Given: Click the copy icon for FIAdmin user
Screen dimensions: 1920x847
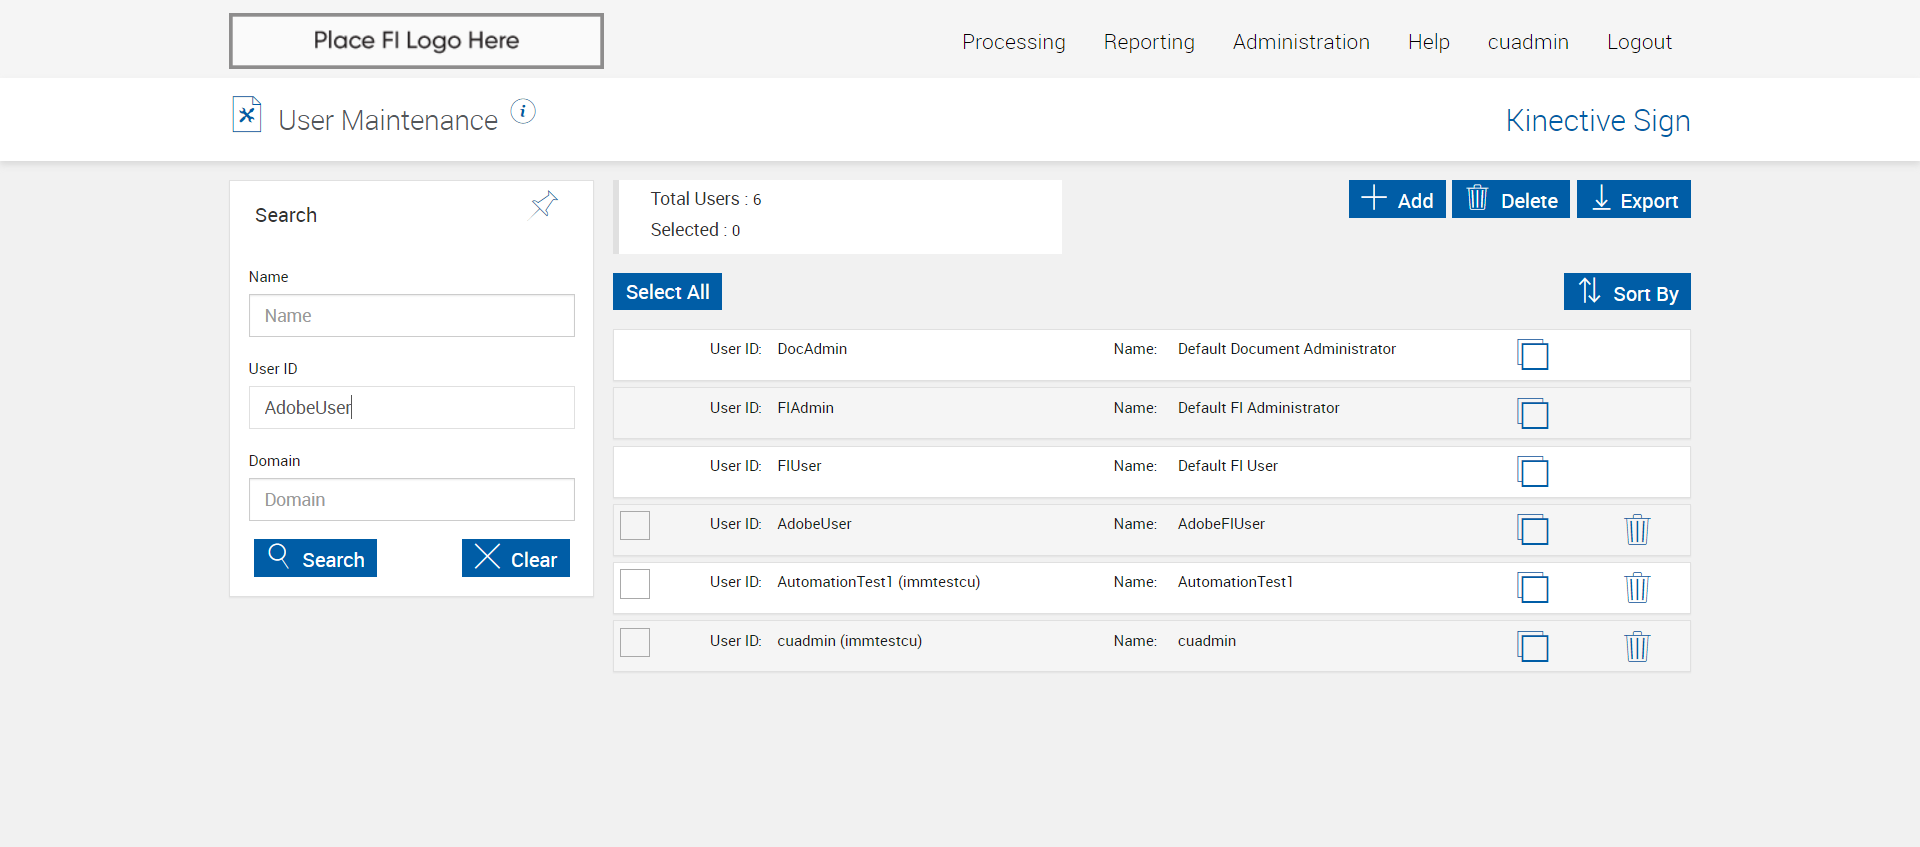Looking at the screenshot, I should pos(1532,413).
